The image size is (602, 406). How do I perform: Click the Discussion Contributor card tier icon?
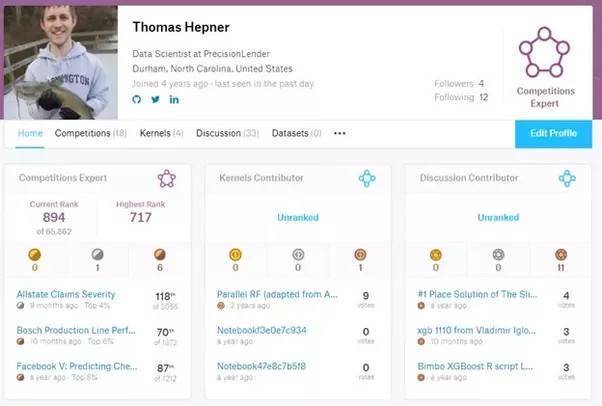coord(567,179)
